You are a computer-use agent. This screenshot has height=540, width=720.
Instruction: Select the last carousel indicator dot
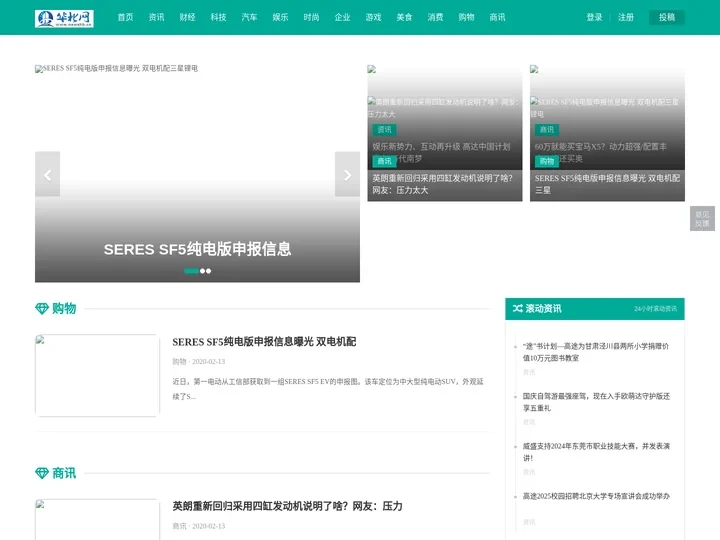(208, 271)
